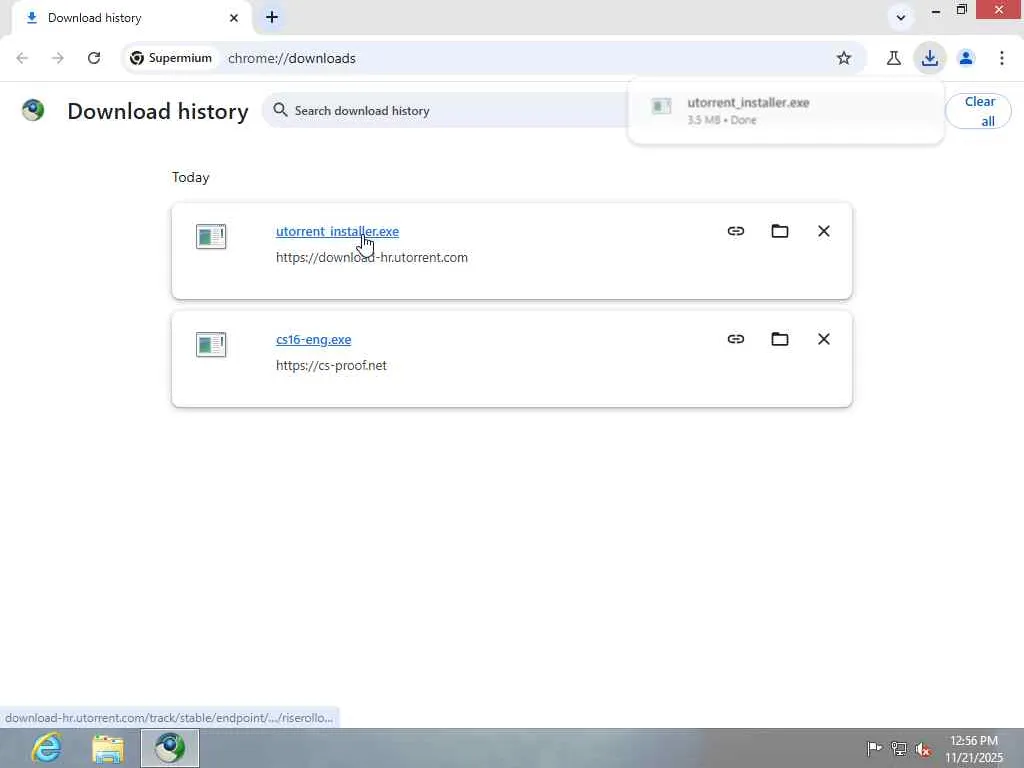This screenshot has height=768, width=1024.
Task: Click utorrent_installer.exe in downloads popup
Action: [786, 111]
